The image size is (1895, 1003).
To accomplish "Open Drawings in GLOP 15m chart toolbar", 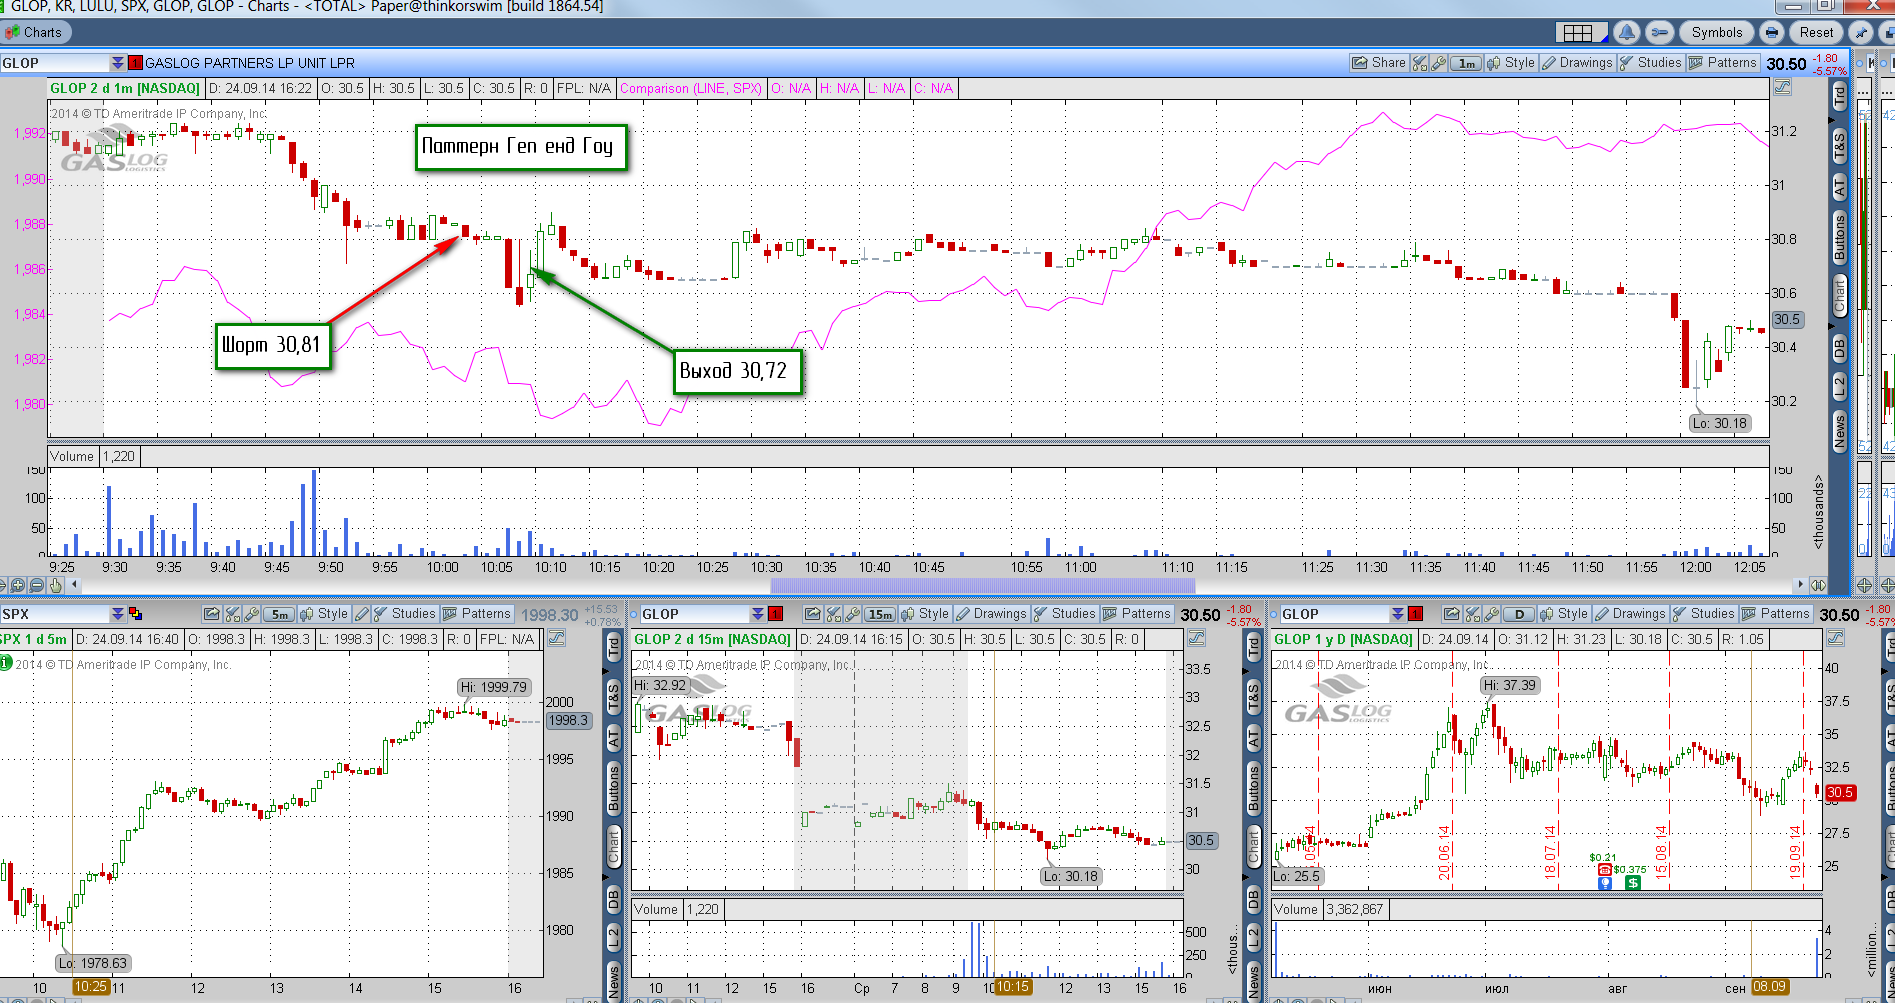I will tap(991, 614).
